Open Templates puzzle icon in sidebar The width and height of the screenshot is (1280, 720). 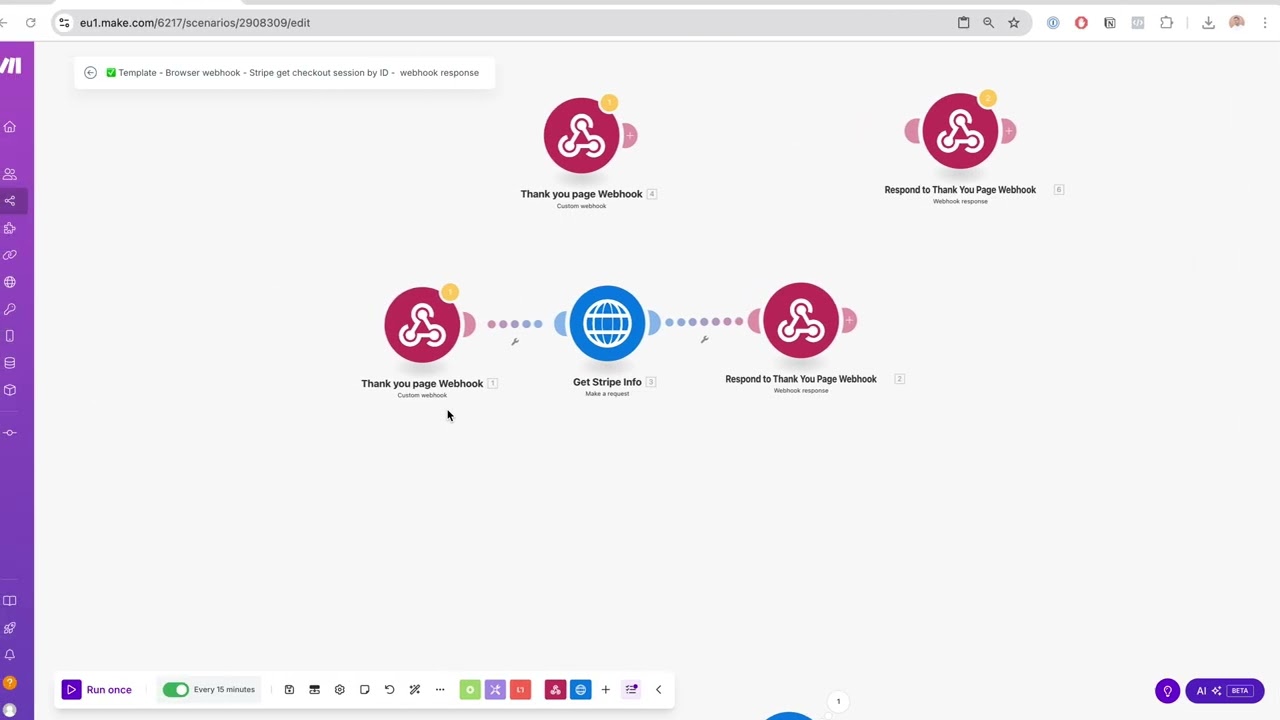click(10, 228)
